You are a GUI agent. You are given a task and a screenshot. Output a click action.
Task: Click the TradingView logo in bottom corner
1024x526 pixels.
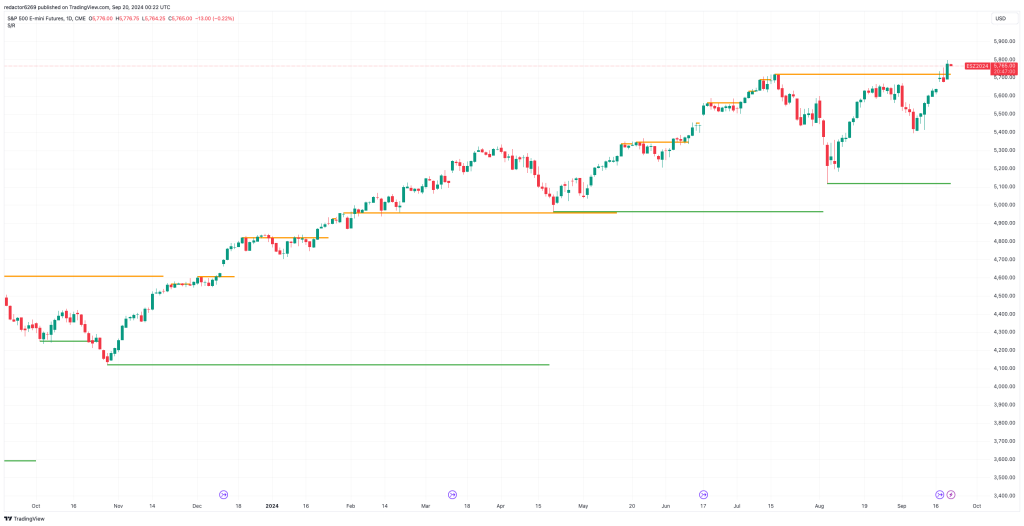[x=27, y=518]
